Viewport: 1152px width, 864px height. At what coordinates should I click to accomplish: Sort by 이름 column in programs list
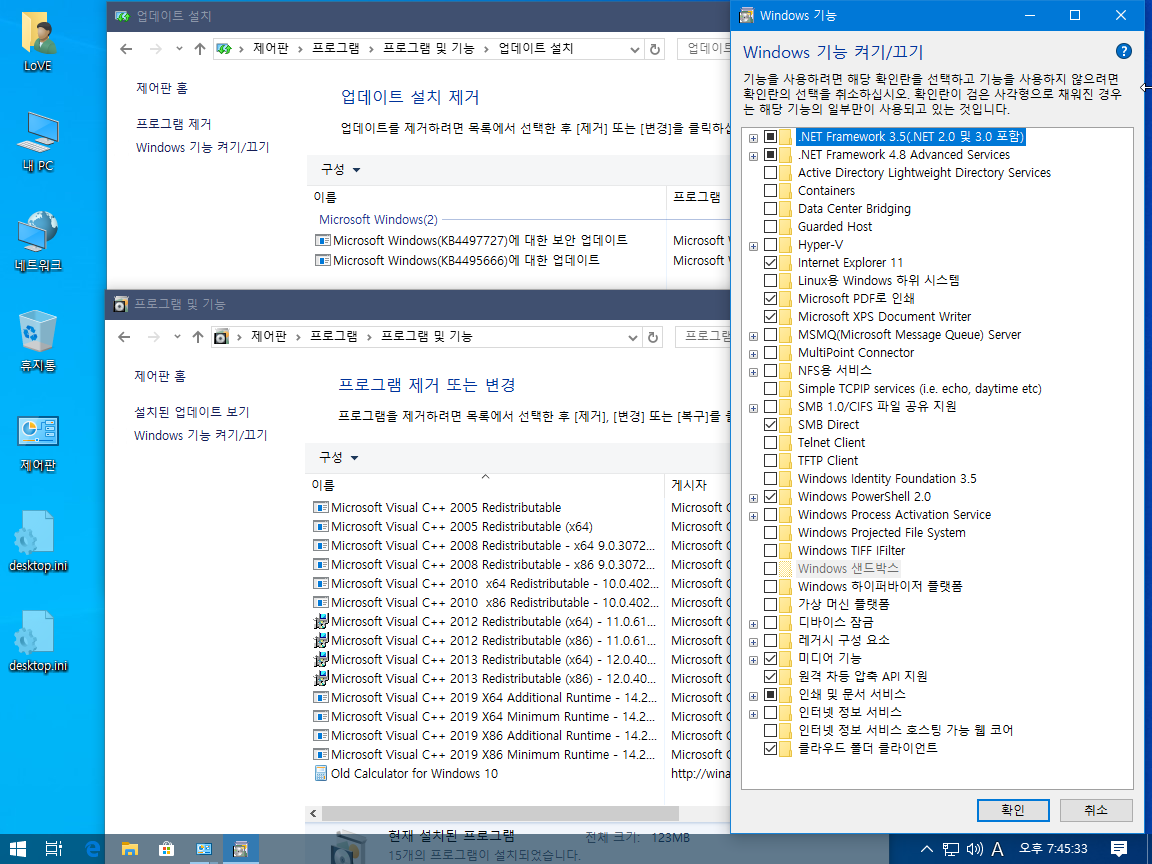coord(485,485)
